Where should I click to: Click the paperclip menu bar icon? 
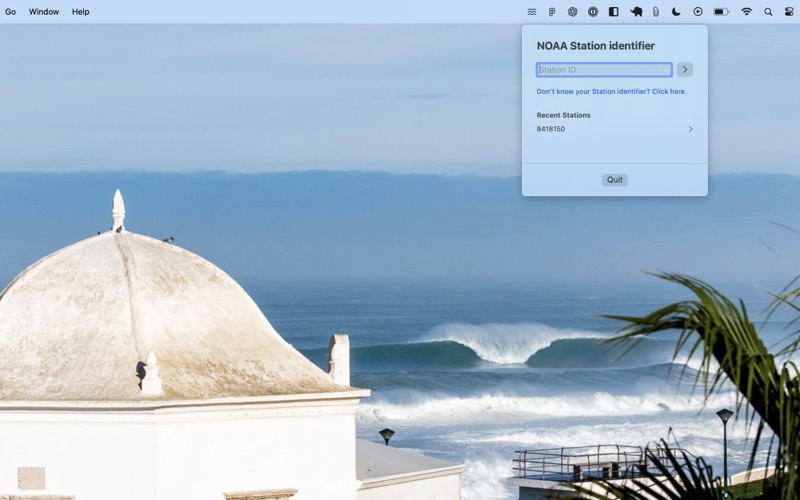(656, 12)
